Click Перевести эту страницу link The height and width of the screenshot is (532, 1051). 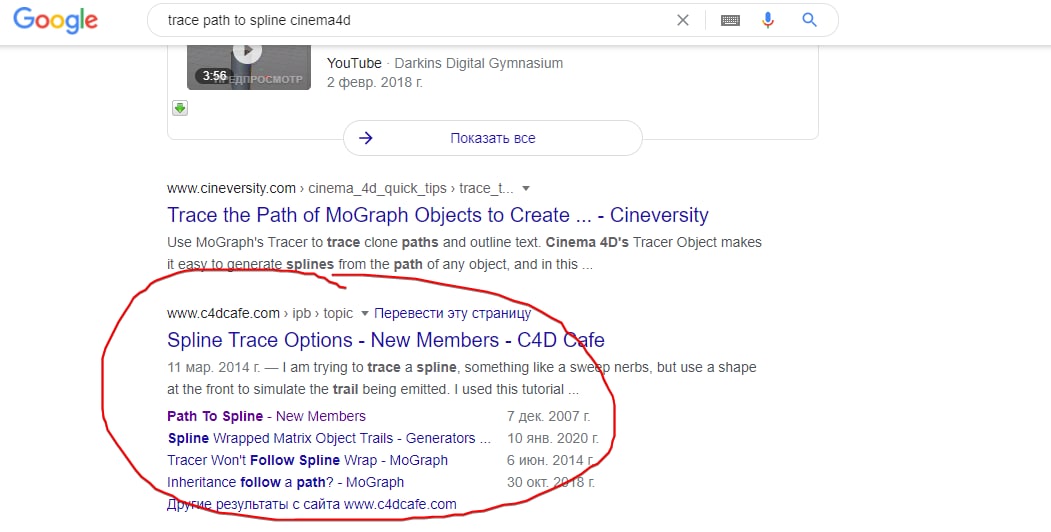pyautogui.click(x=452, y=313)
